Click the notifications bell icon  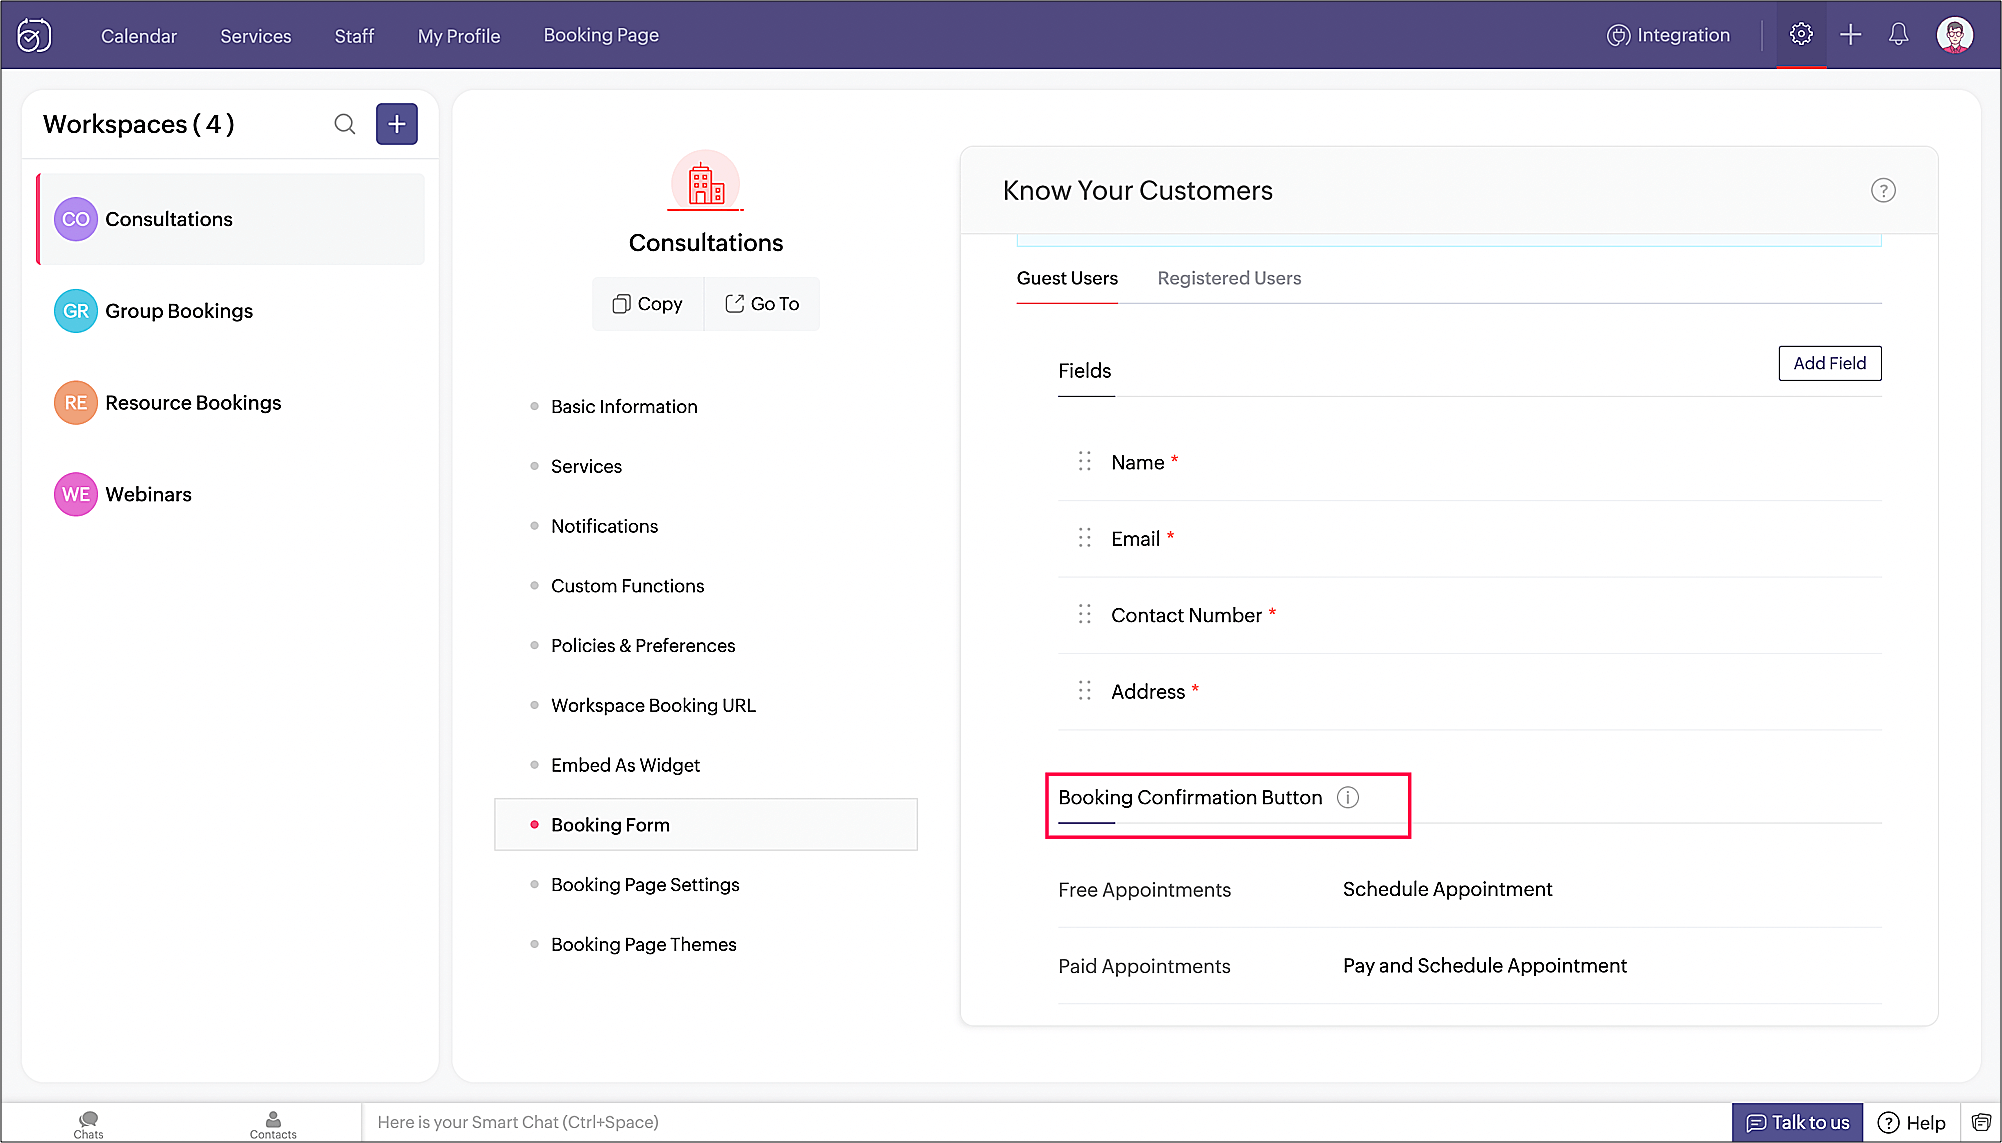(1898, 34)
